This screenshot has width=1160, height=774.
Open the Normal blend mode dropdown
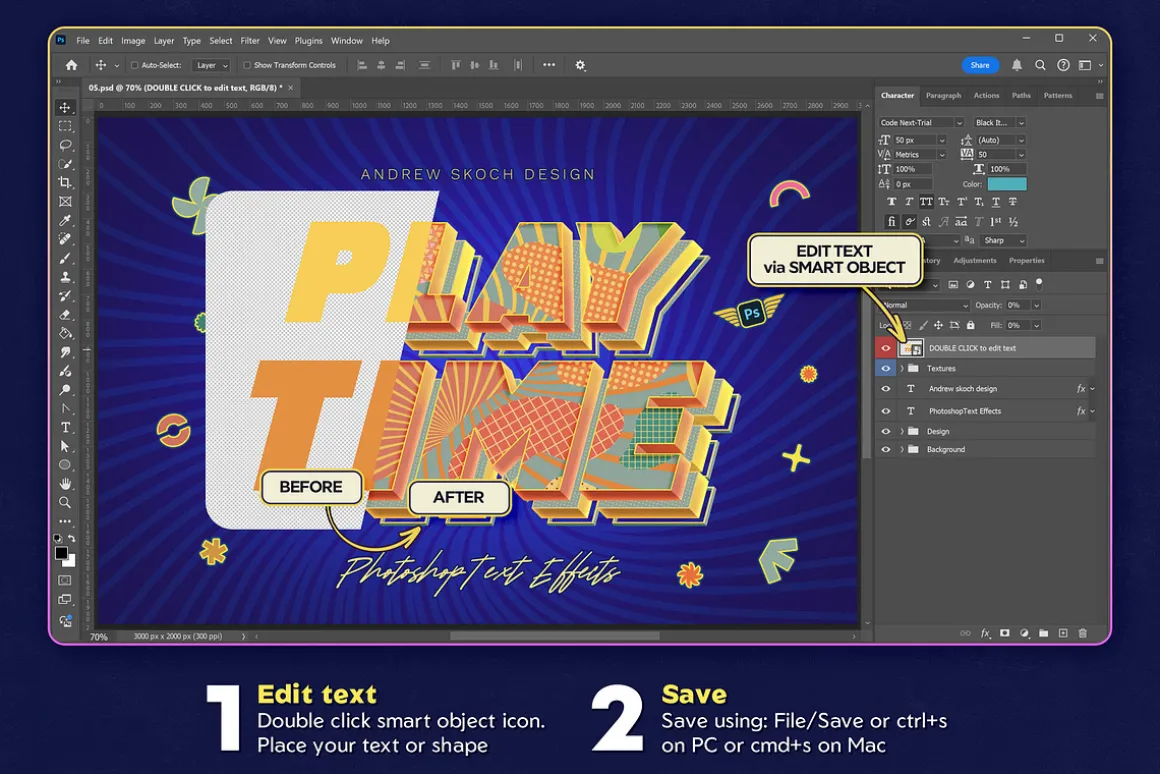pyautogui.click(x=925, y=305)
